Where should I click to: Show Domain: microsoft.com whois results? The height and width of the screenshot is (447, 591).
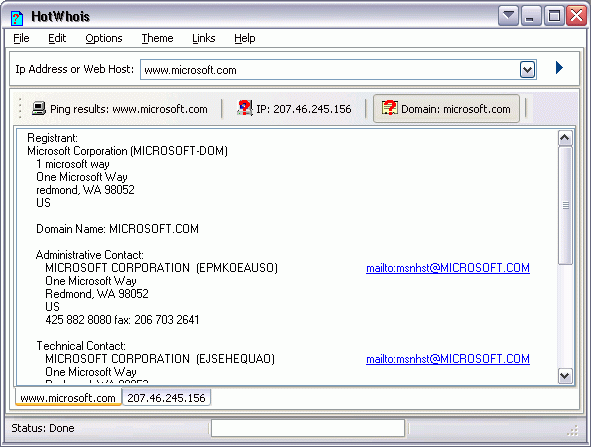pyautogui.click(x=446, y=109)
